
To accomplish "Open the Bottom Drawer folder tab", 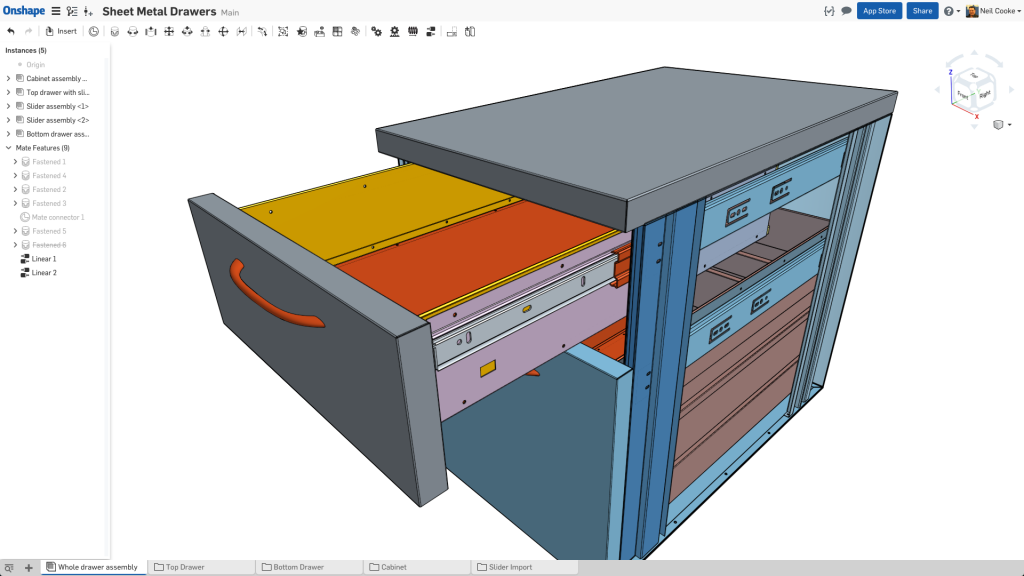I will 310,568.
